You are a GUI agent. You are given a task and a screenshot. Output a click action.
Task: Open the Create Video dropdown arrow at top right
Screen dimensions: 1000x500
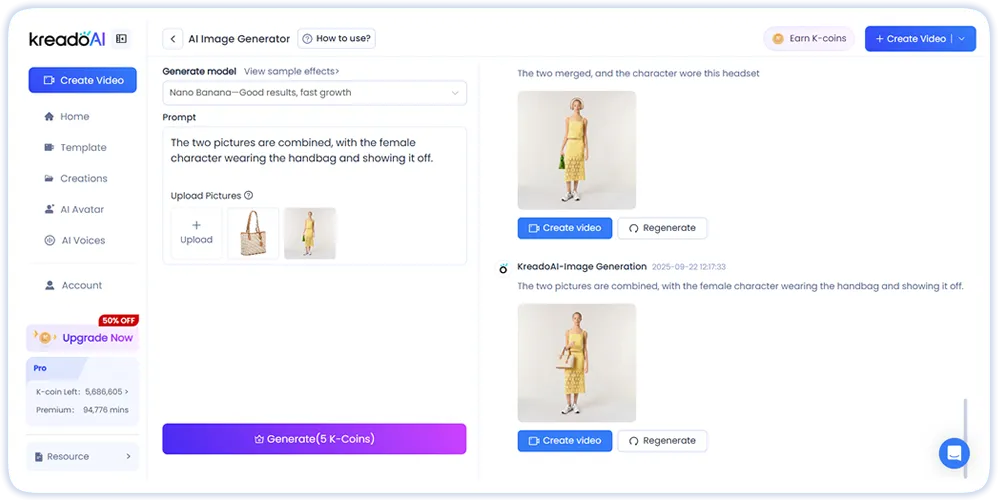click(x=962, y=39)
